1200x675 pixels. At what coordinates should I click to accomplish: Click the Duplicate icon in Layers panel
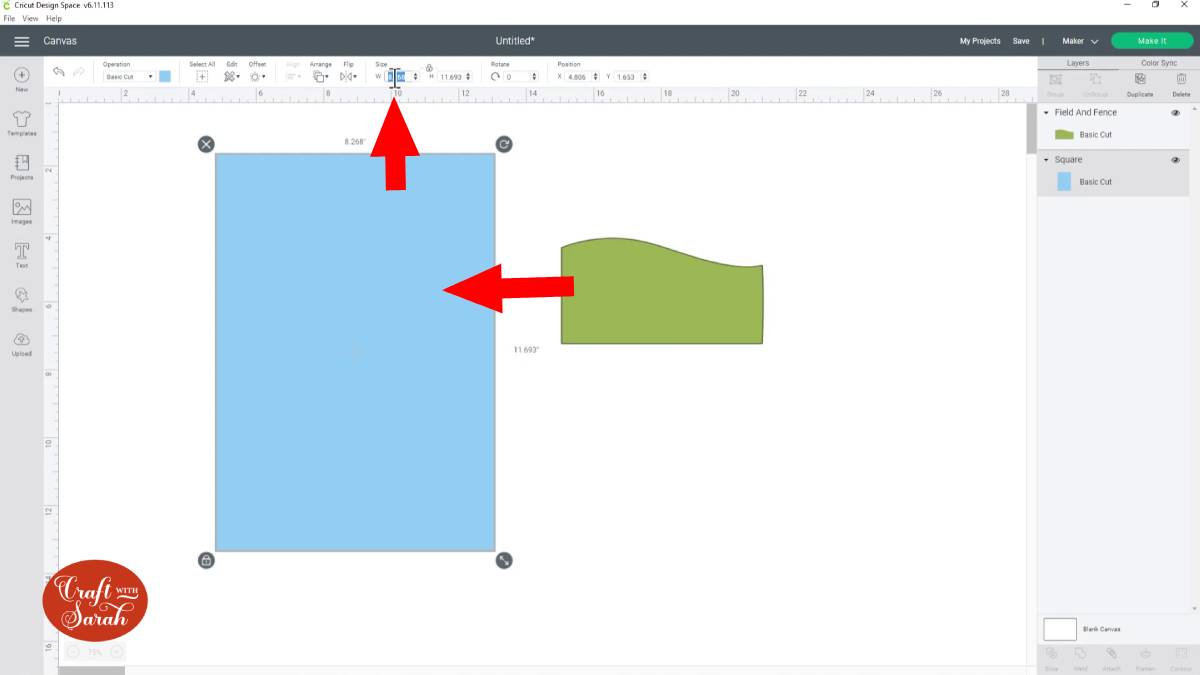pos(1140,79)
